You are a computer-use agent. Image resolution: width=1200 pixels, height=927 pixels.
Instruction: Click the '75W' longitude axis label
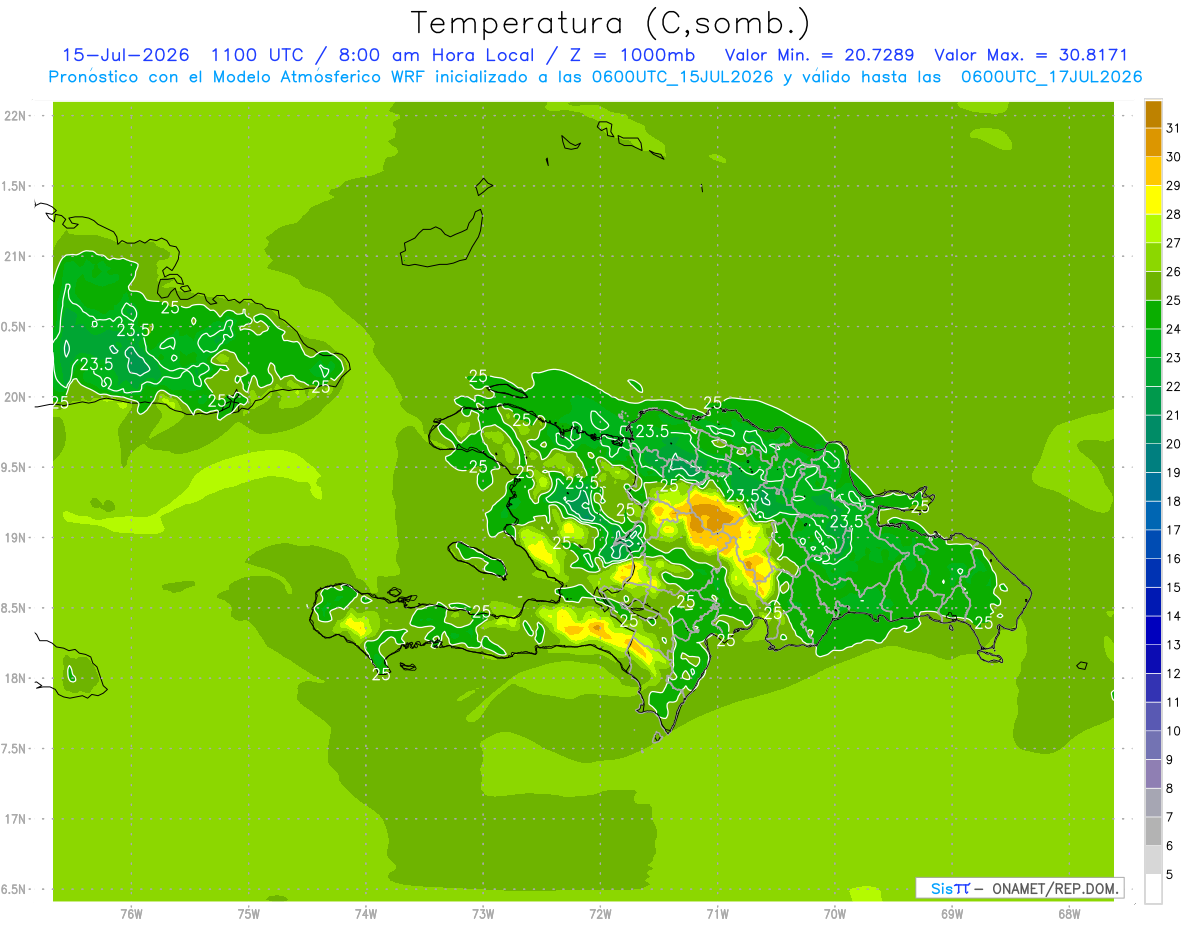[248, 913]
